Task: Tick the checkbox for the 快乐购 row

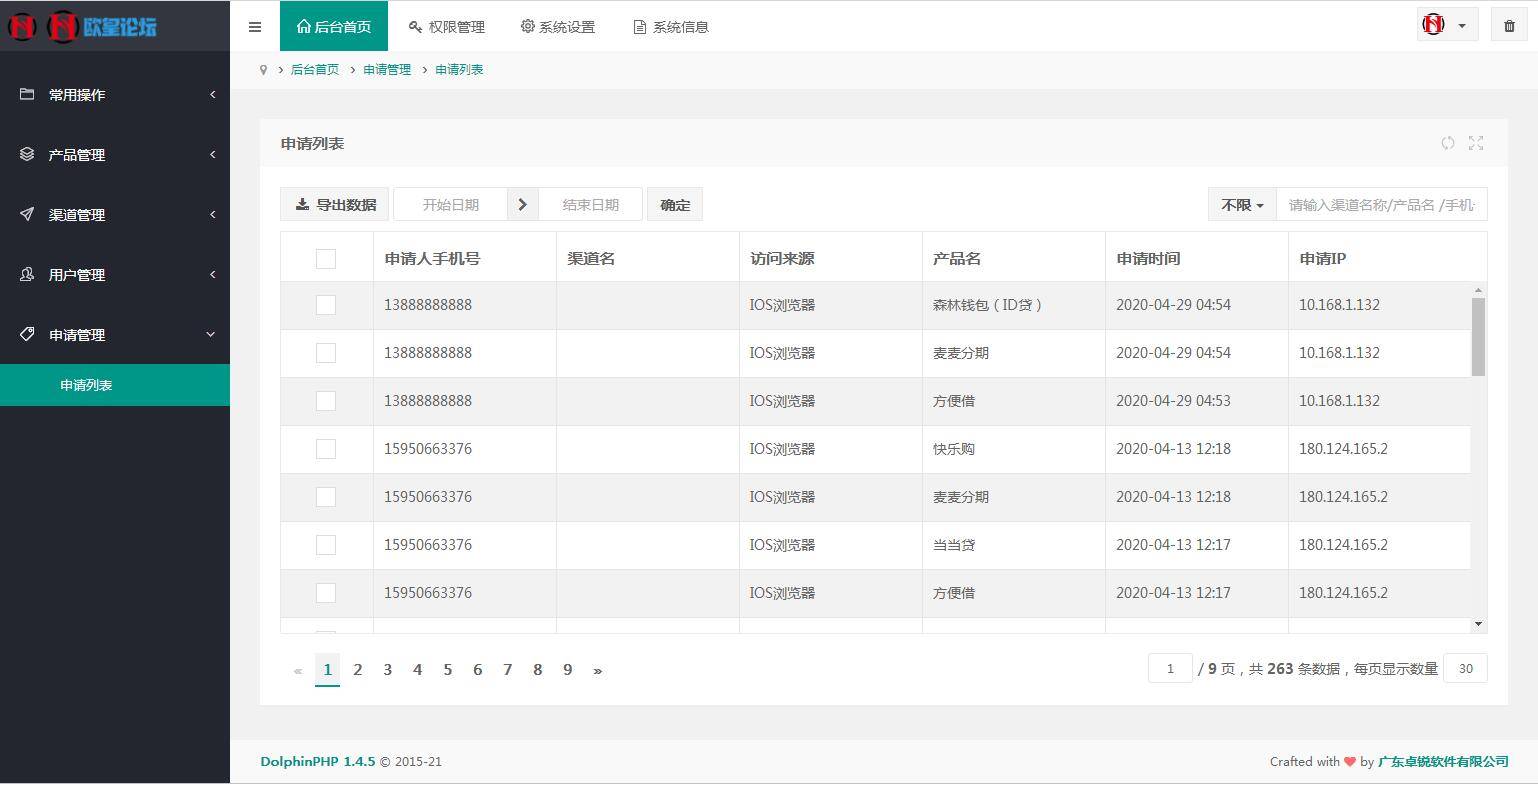Action: [x=326, y=448]
